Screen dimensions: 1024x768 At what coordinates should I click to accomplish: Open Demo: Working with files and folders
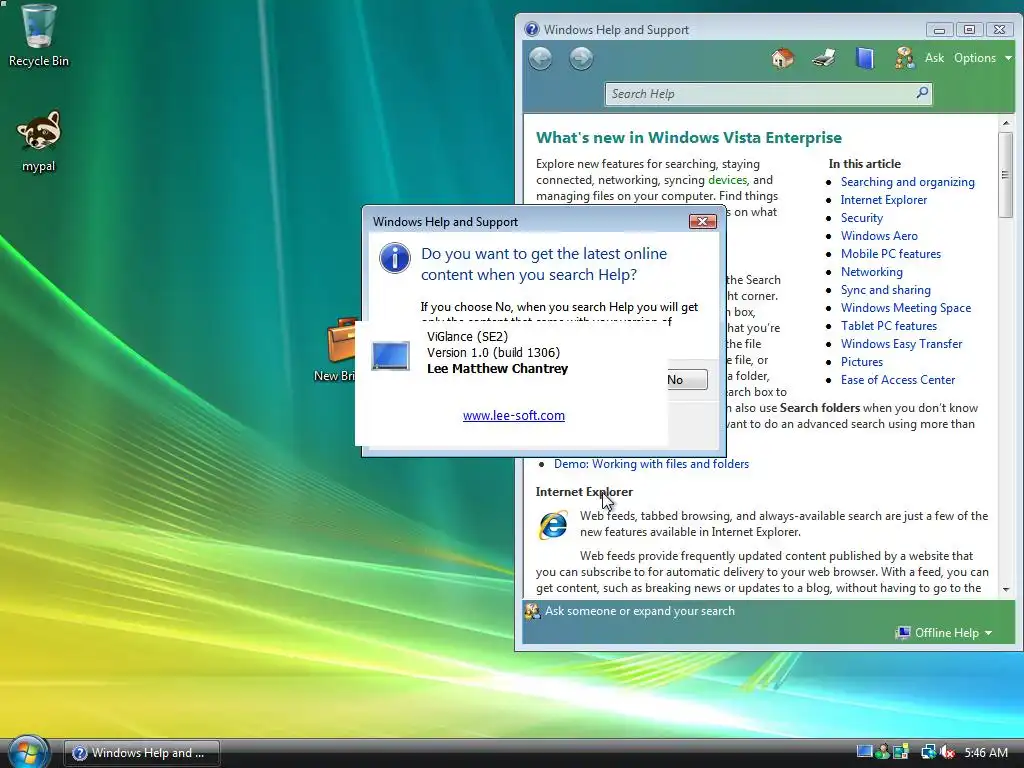coord(651,464)
